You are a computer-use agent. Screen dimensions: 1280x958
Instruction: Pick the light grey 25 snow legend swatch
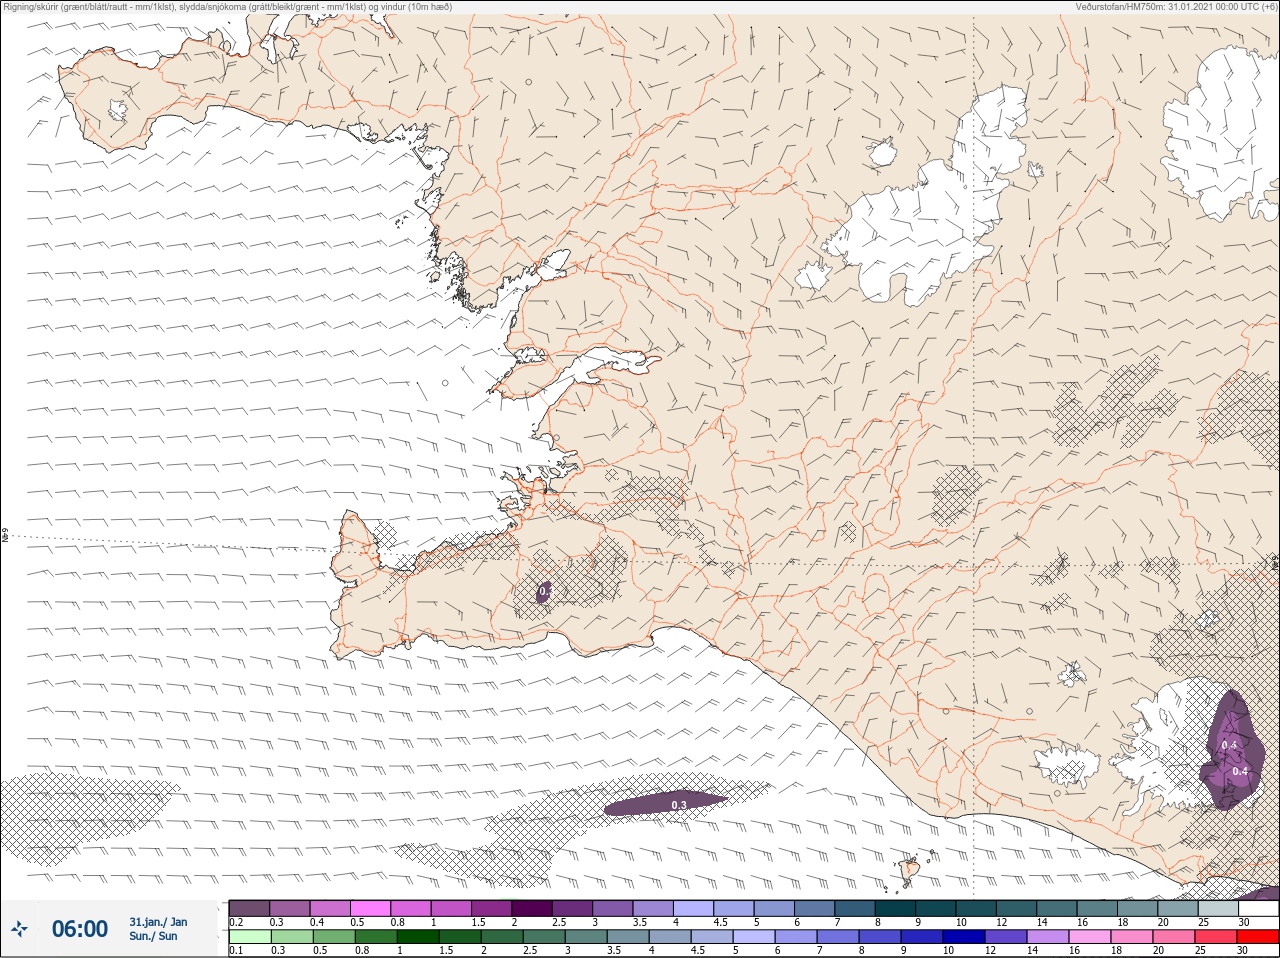1218,908
